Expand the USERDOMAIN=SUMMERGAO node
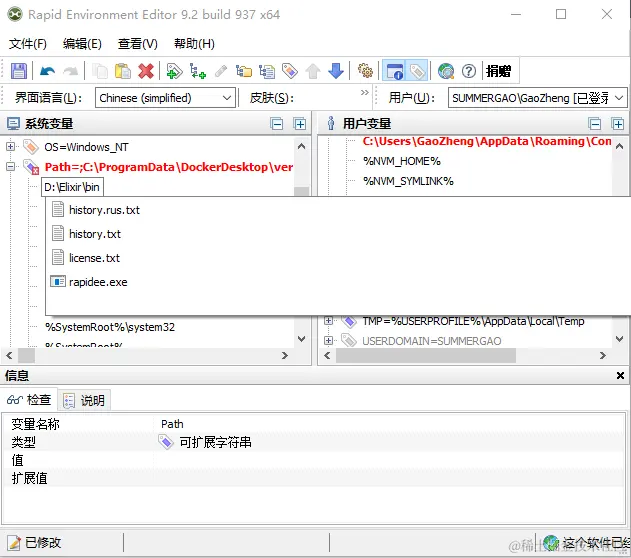 coord(328,340)
